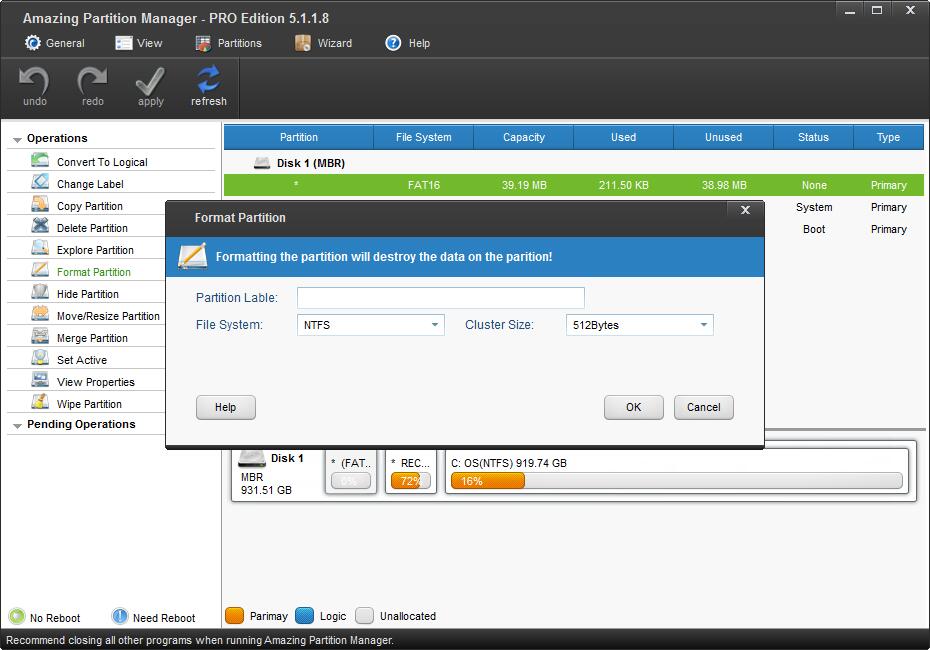Image resolution: width=930 pixels, height=650 pixels.
Task: Click the undo arrow icon
Action: (34, 81)
